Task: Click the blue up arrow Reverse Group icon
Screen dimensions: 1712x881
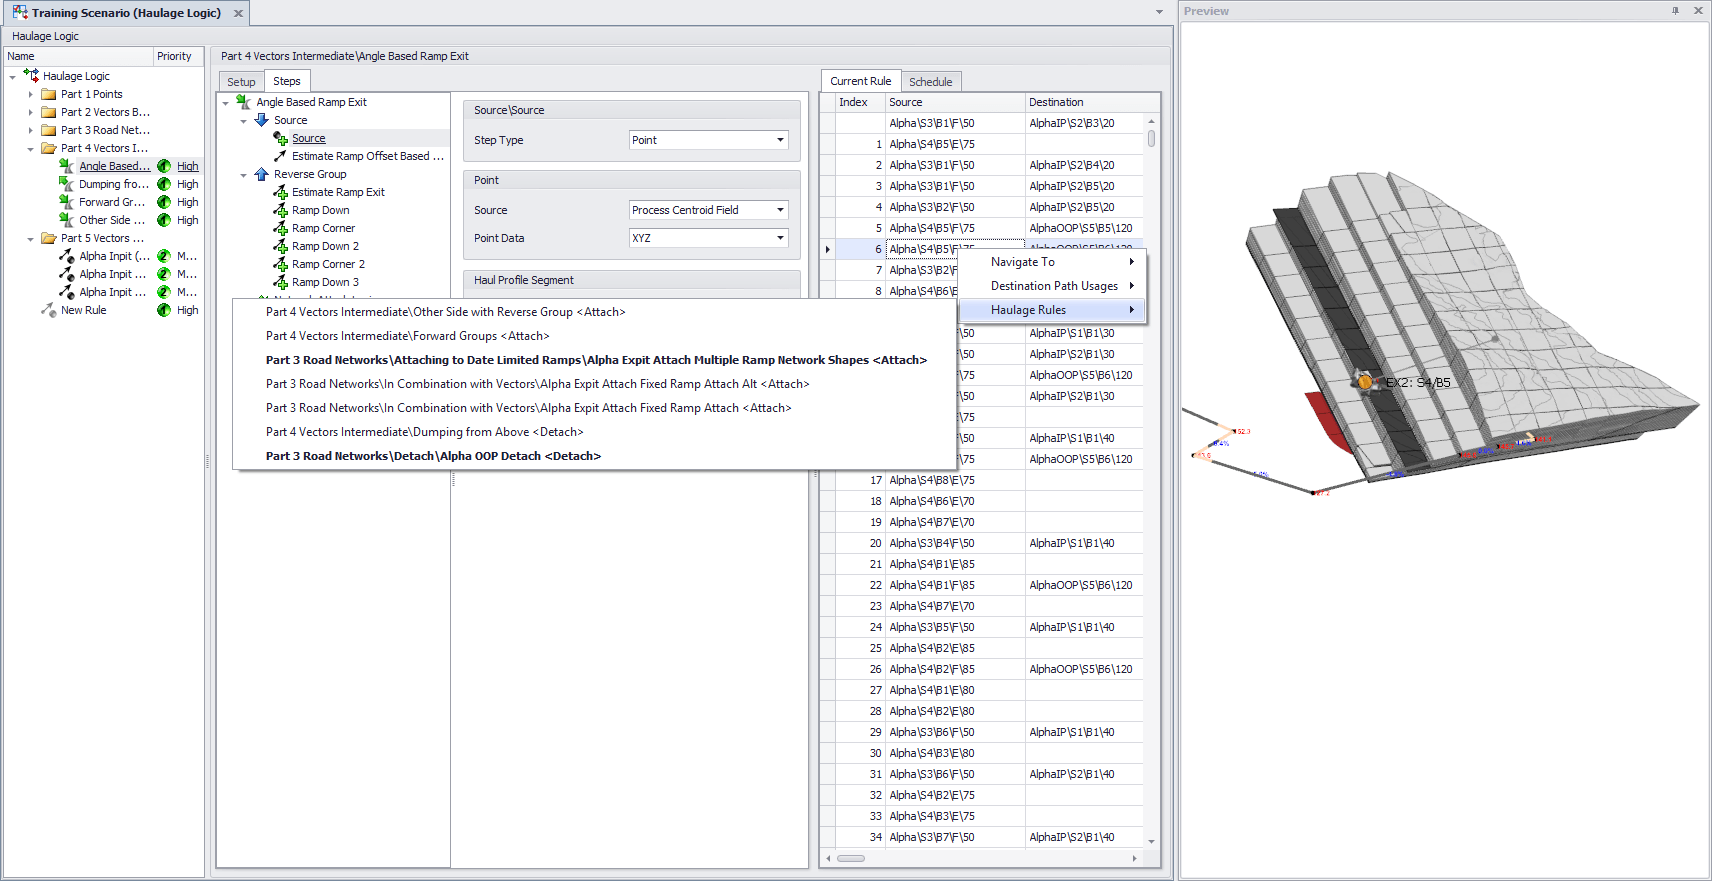Action: (261, 175)
